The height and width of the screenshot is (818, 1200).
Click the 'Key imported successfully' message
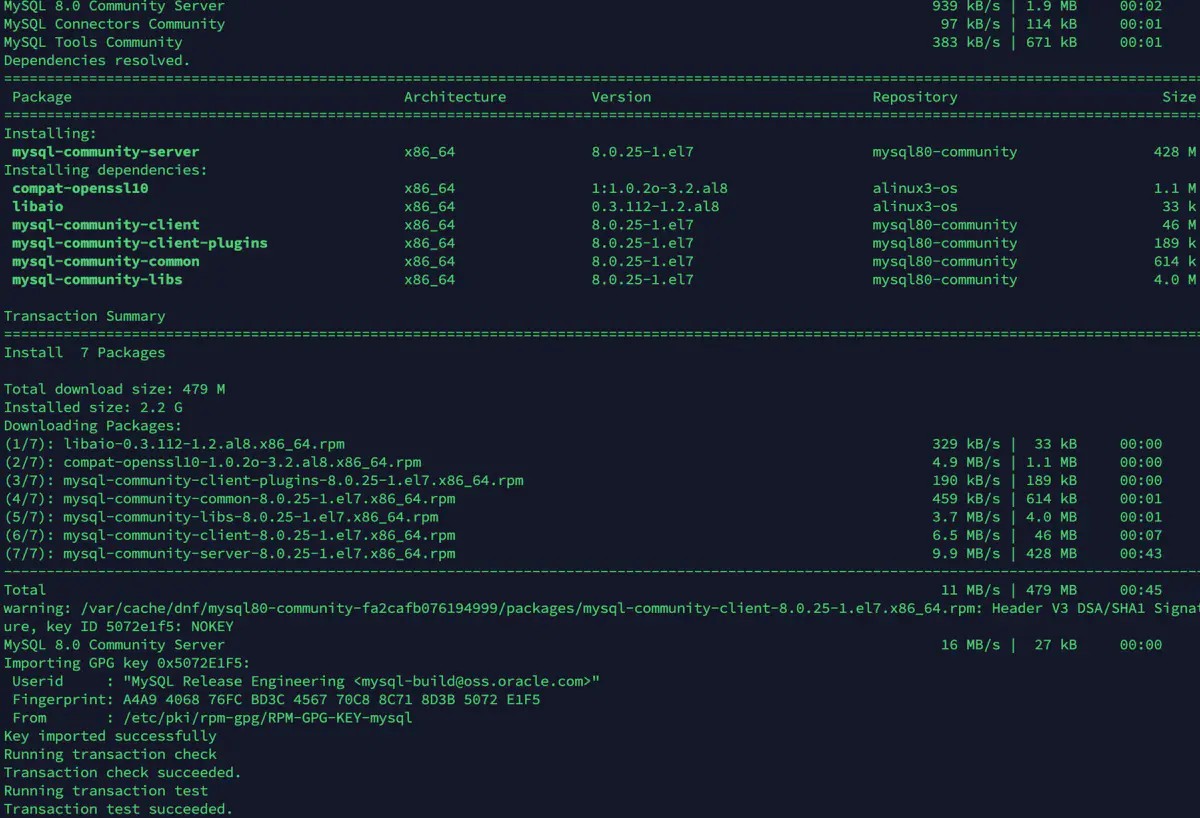tap(110, 736)
